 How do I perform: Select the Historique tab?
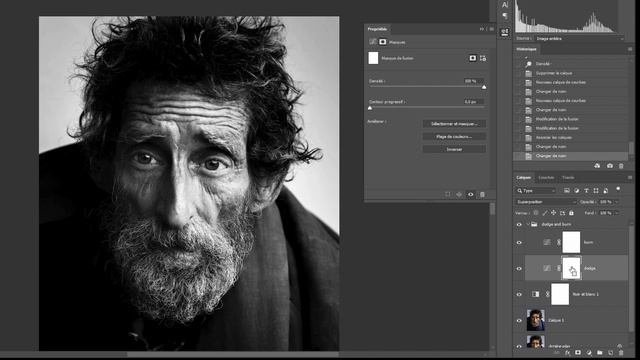pyautogui.click(x=526, y=49)
